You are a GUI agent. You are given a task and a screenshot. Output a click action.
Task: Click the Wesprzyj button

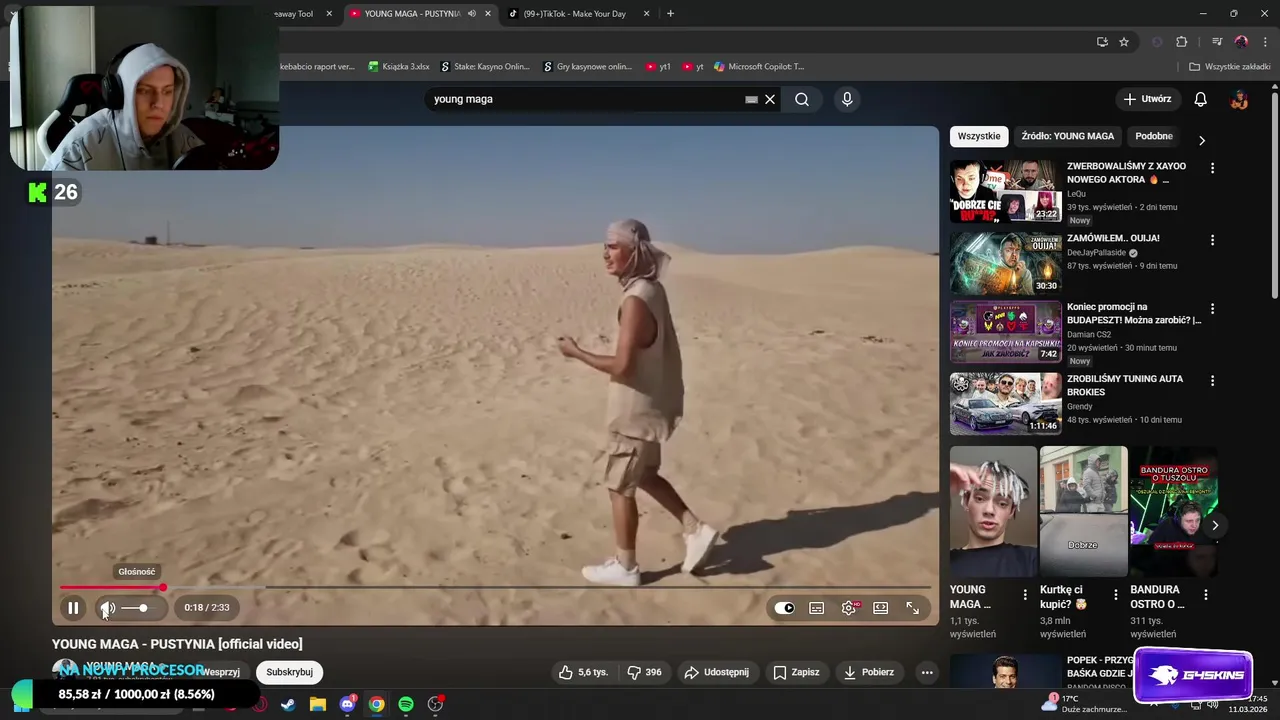(221, 672)
